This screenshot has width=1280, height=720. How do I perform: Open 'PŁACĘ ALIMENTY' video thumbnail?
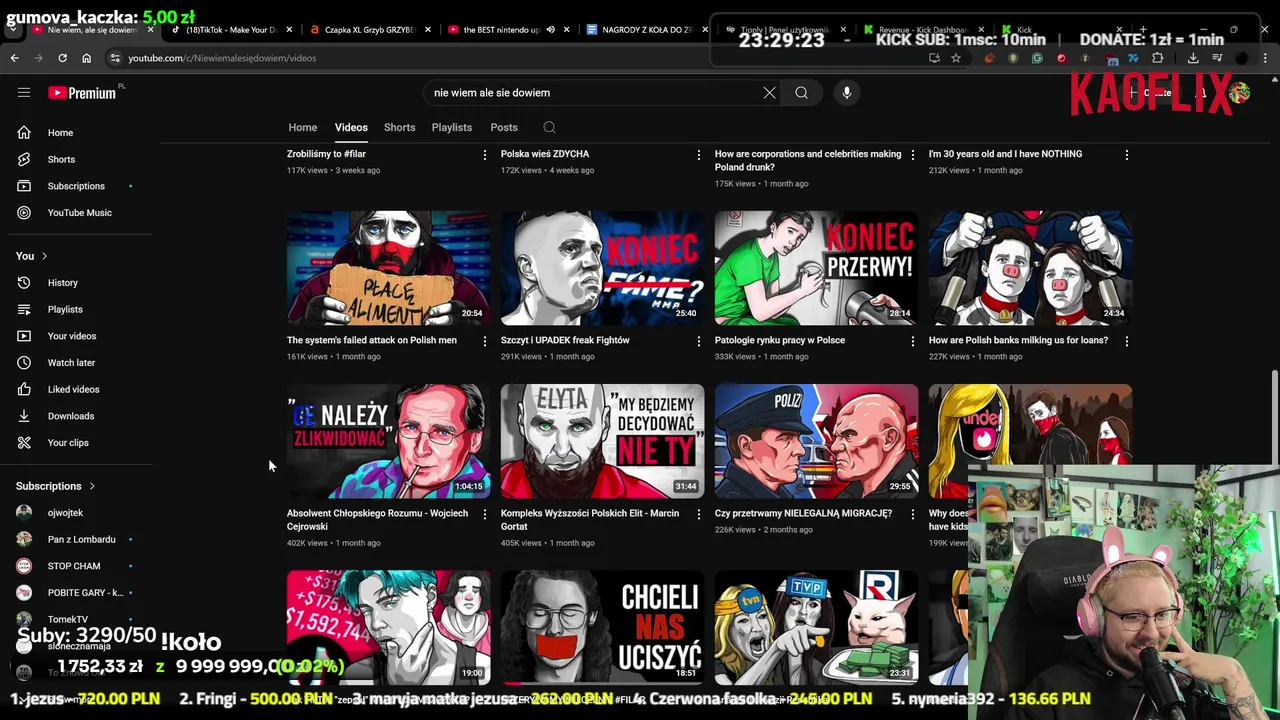tap(388, 268)
